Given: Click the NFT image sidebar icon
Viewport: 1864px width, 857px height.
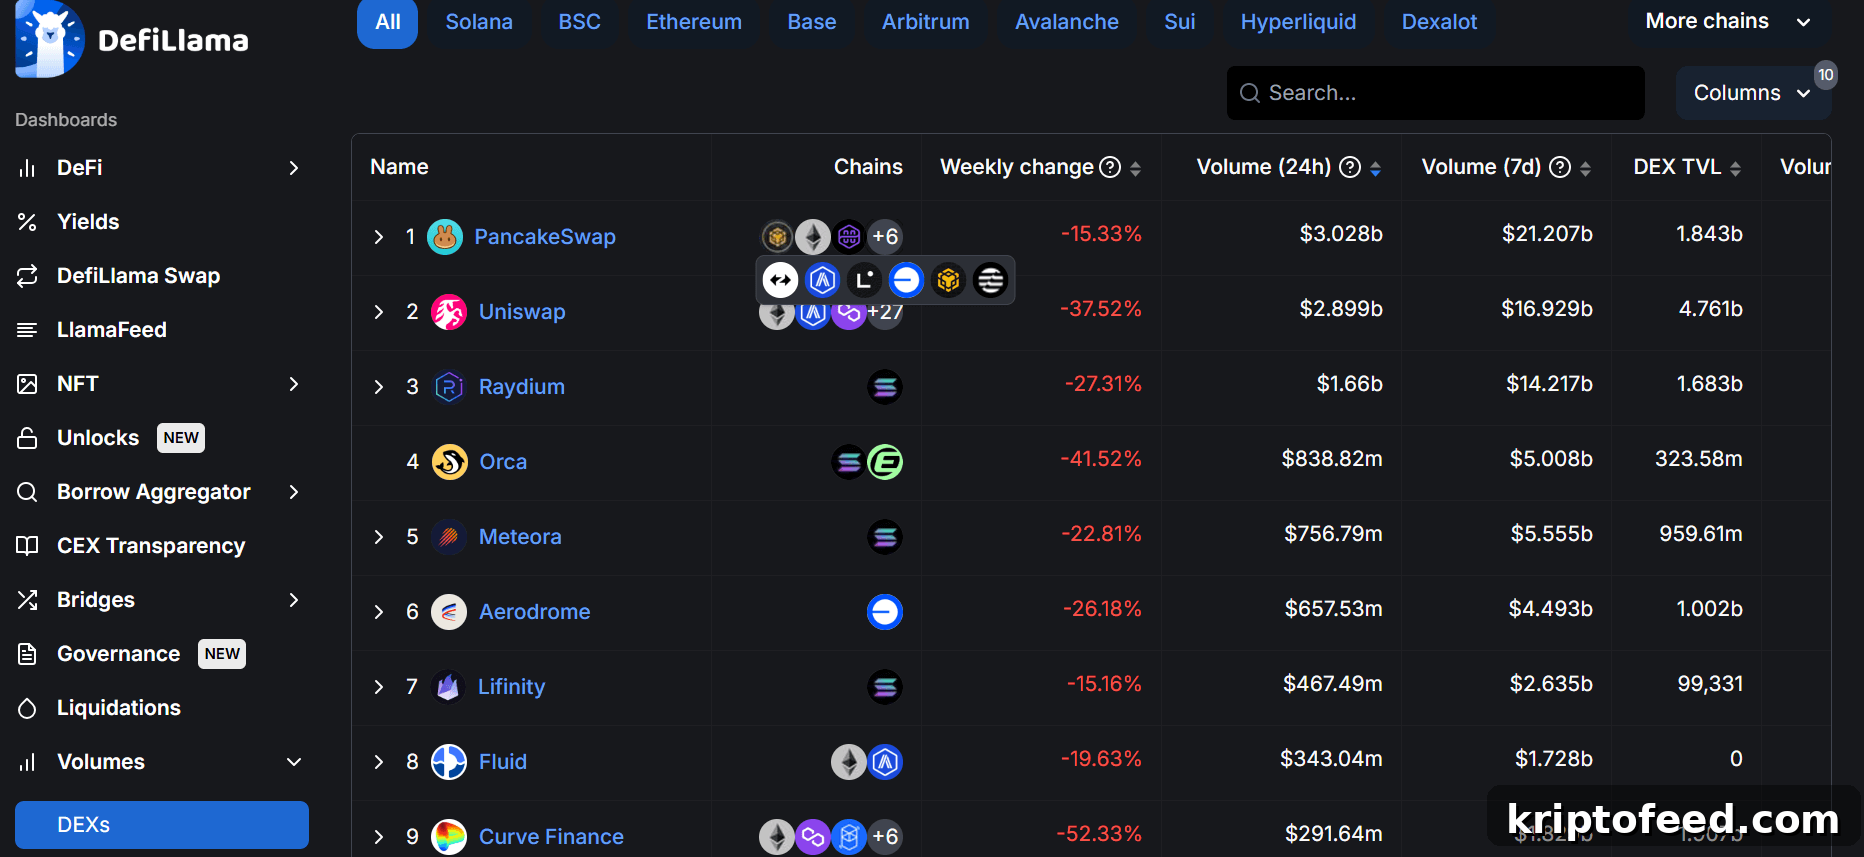Looking at the screenshot, I should pyautogui.click(x=27, y=384).
